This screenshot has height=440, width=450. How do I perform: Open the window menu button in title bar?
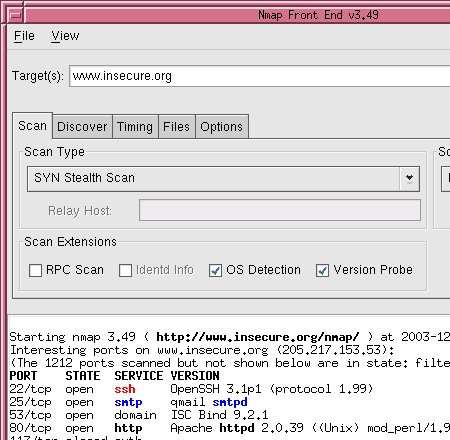coord(16,15)
